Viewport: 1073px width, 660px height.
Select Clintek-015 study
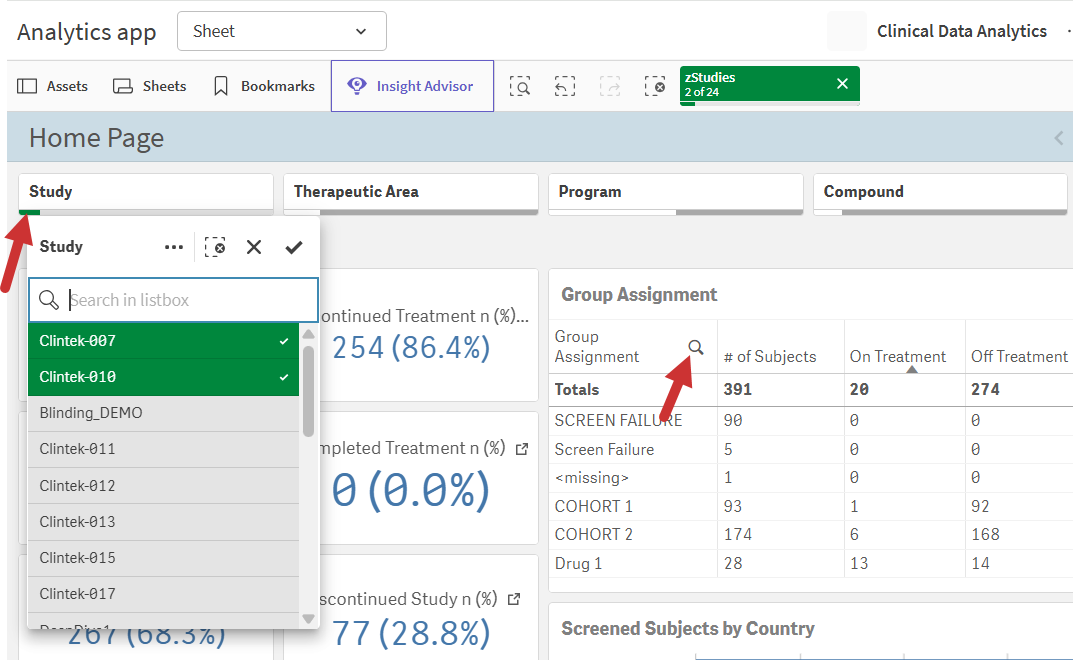click(164, 558)
